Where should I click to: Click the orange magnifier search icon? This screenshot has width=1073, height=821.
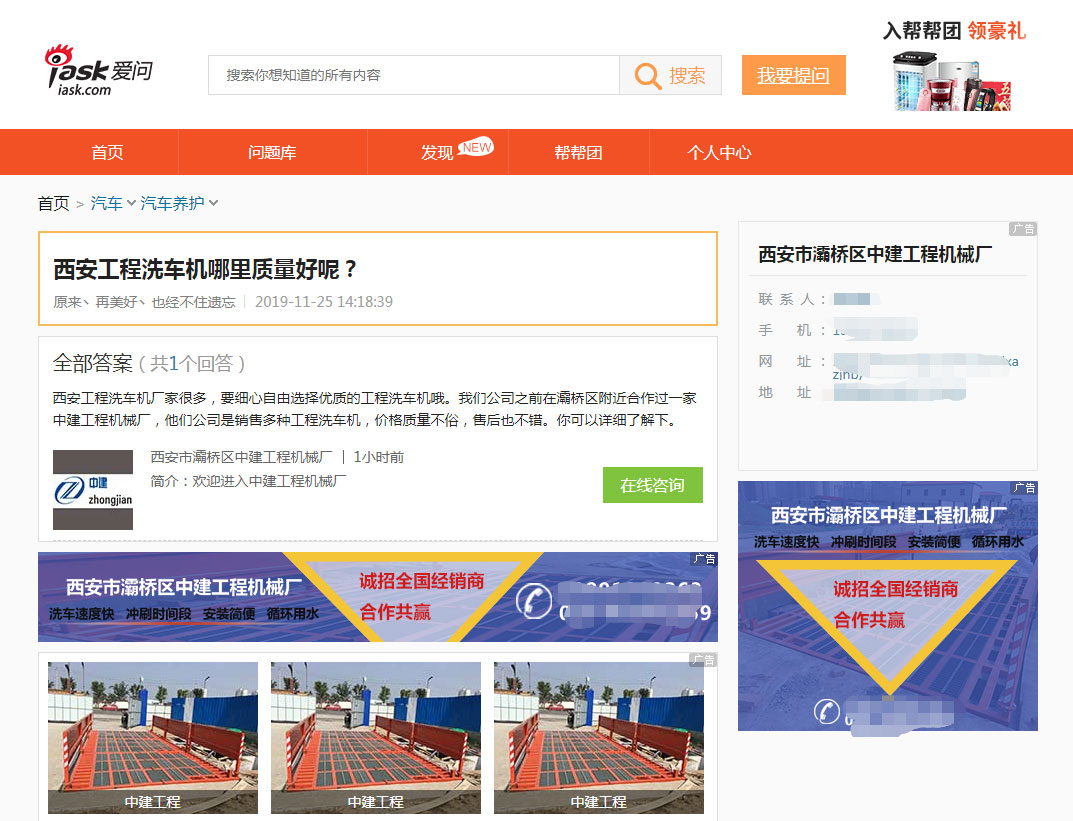coord(647,76)
